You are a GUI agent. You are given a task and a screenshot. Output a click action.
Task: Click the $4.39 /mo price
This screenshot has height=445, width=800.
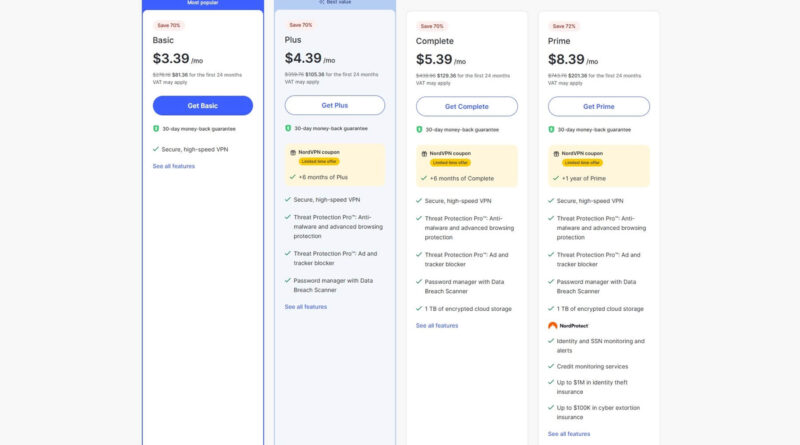pos(310,58)
